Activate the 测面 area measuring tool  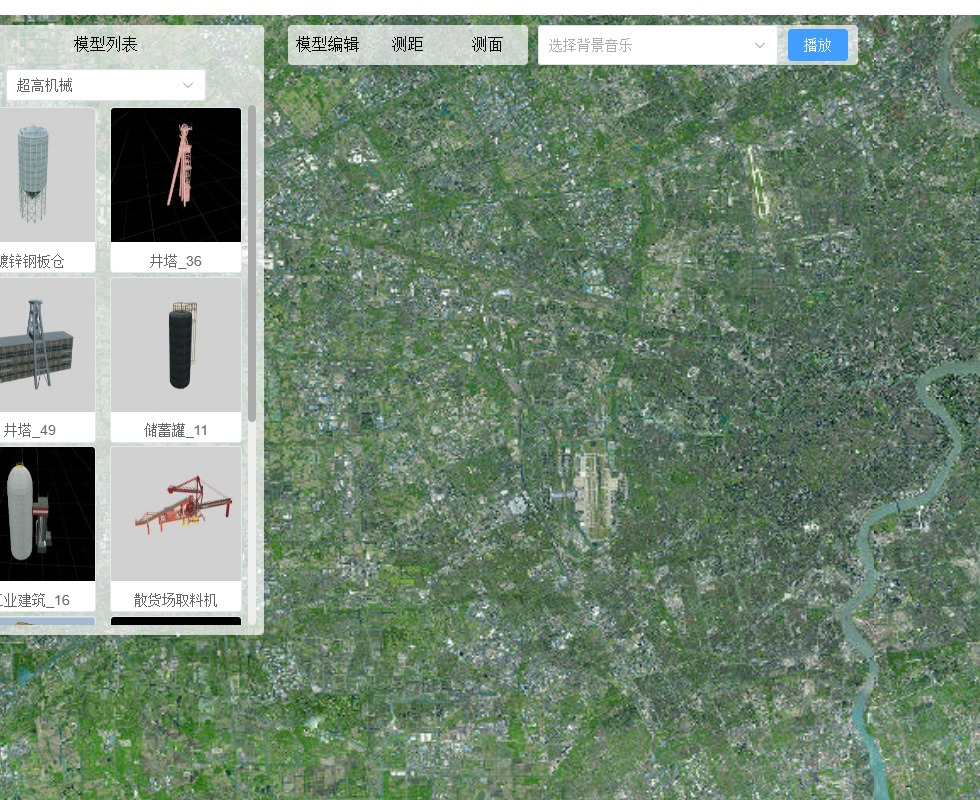pyautogui.click(x=487, y=44)
